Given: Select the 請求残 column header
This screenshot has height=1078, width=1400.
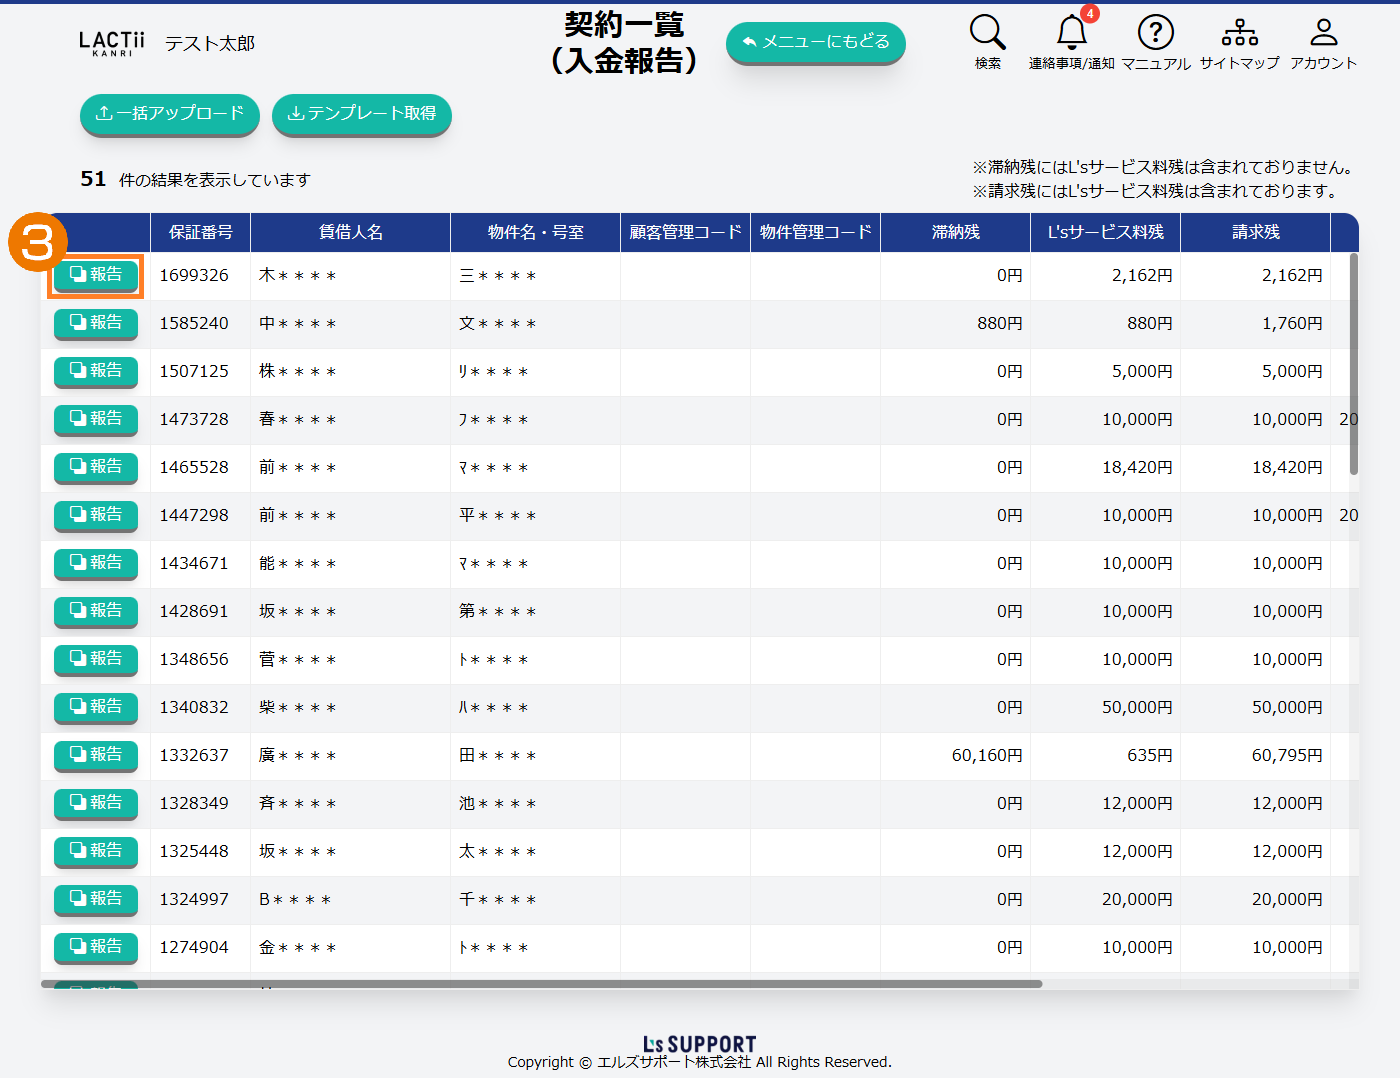Looking at the screenshot, I should coord(1255,232).
